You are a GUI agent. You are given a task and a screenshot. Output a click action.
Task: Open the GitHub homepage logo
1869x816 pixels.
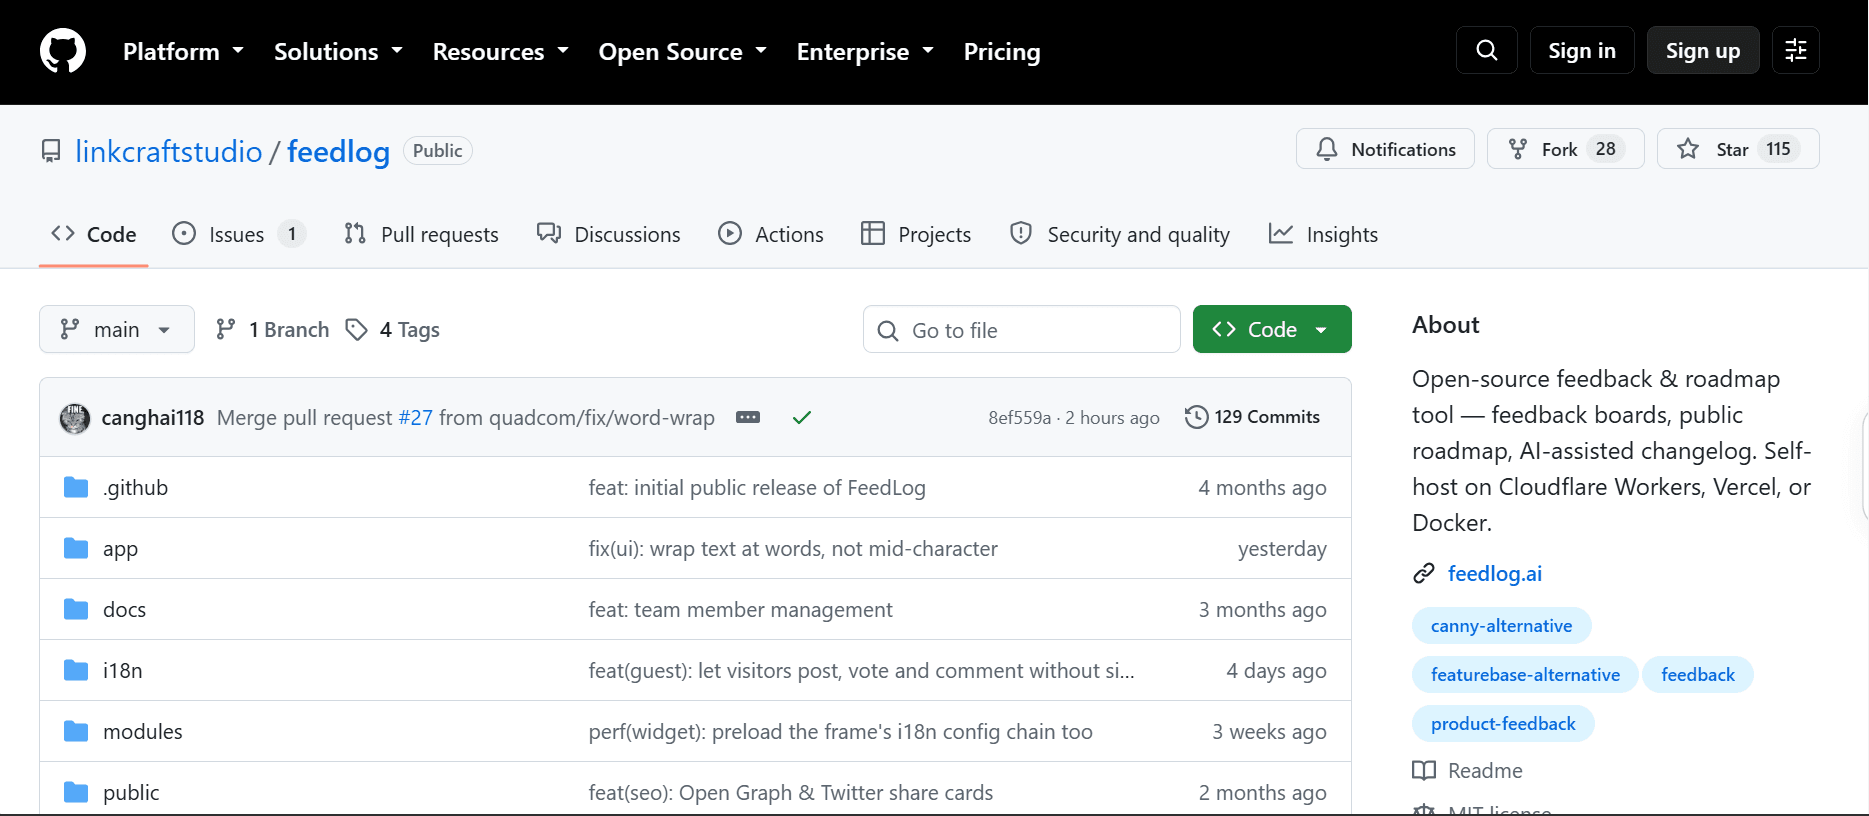tap(63, 51)
